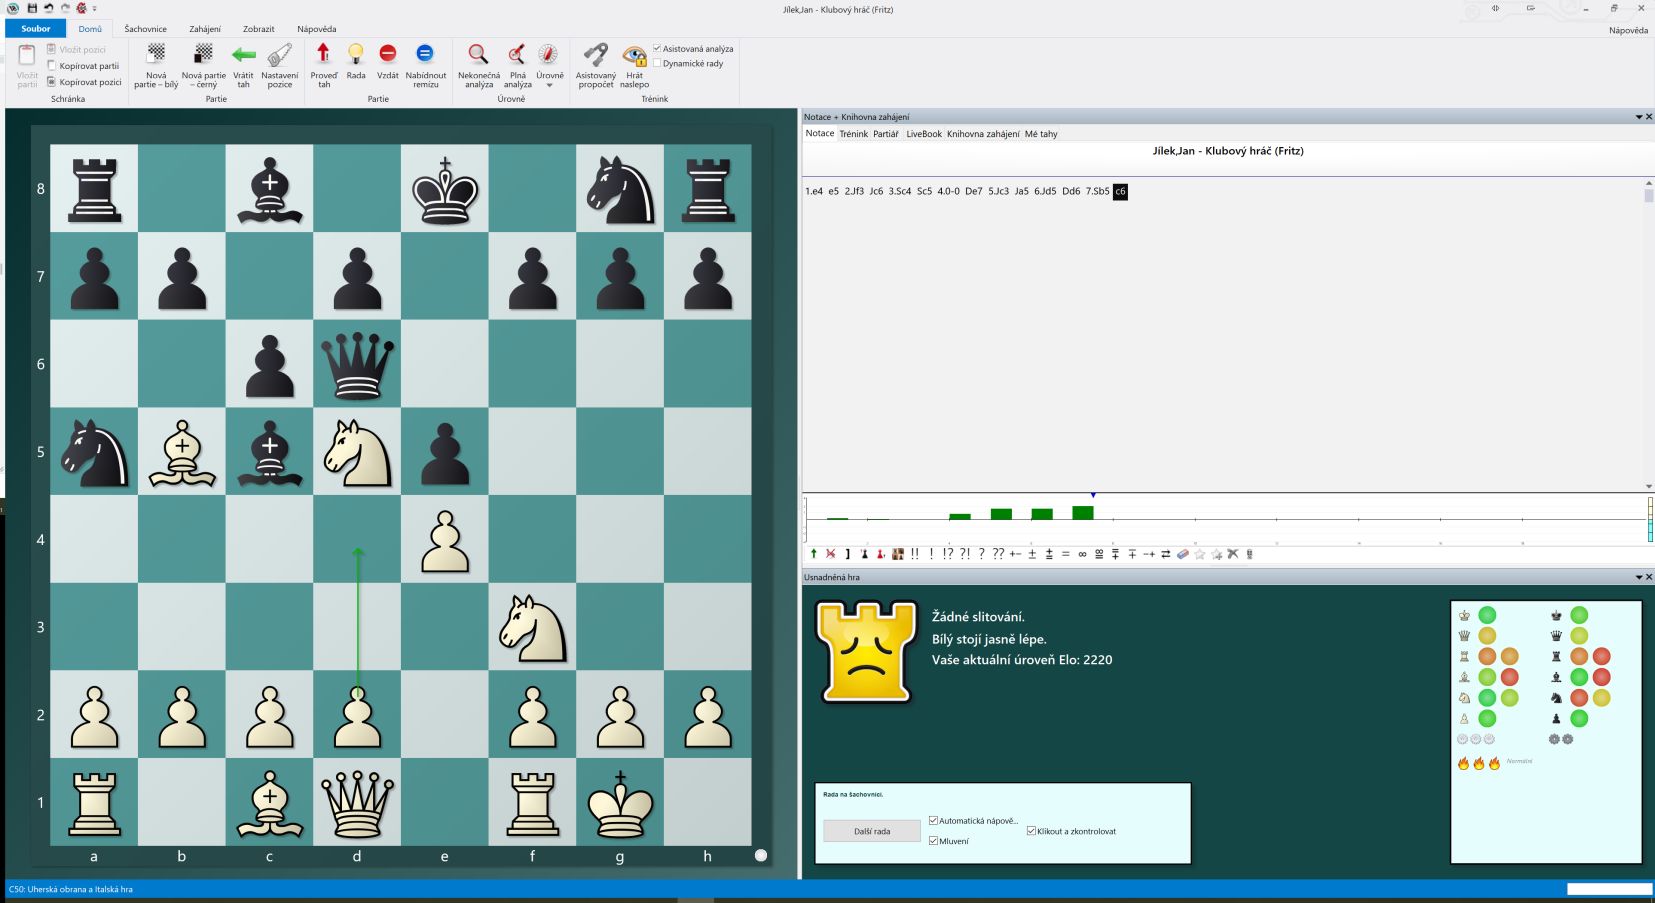Click the undo arrow in quick access toolbar
Screen dimensions: 1655x903
click(x=49, y=8)
